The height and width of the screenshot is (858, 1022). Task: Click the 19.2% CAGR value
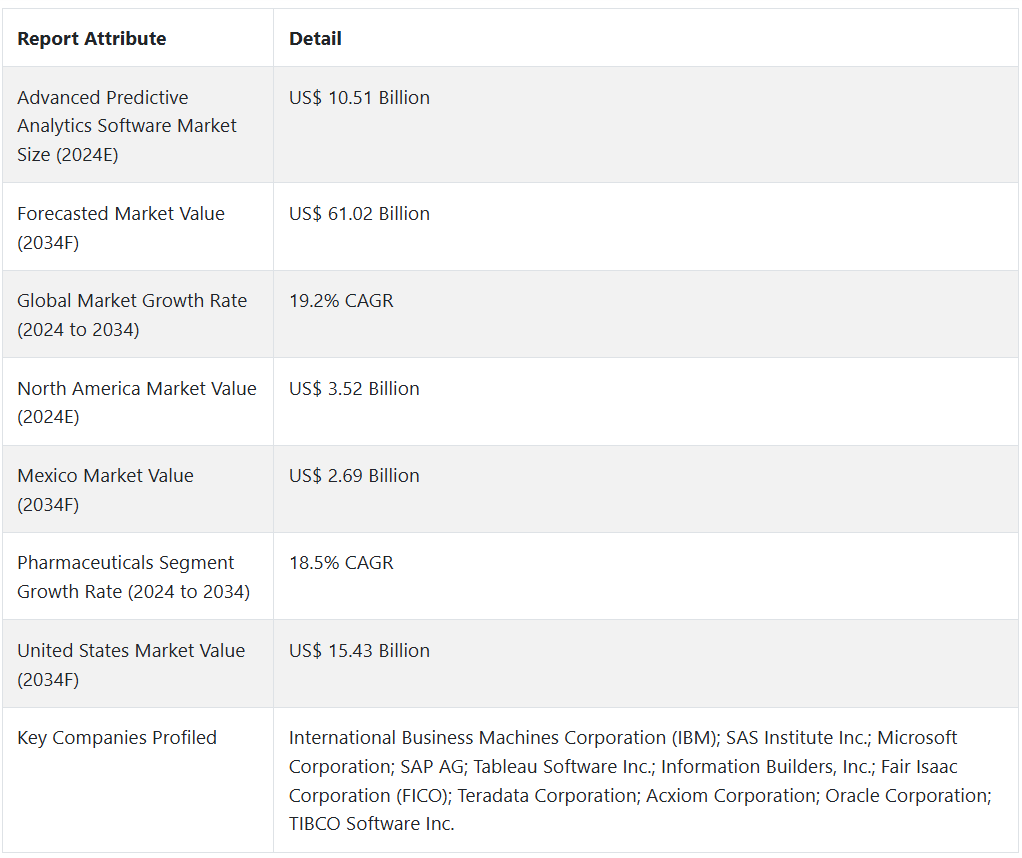(x=341, y=301)
